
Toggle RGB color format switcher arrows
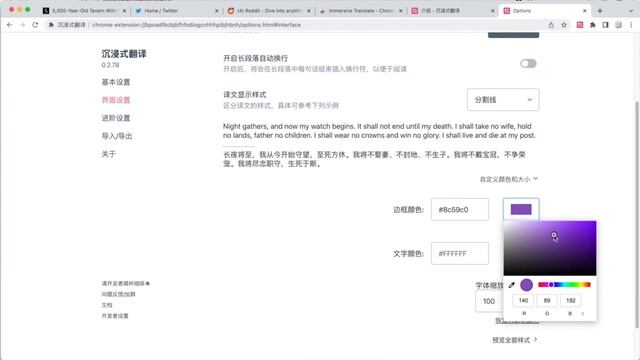point(583,313)
